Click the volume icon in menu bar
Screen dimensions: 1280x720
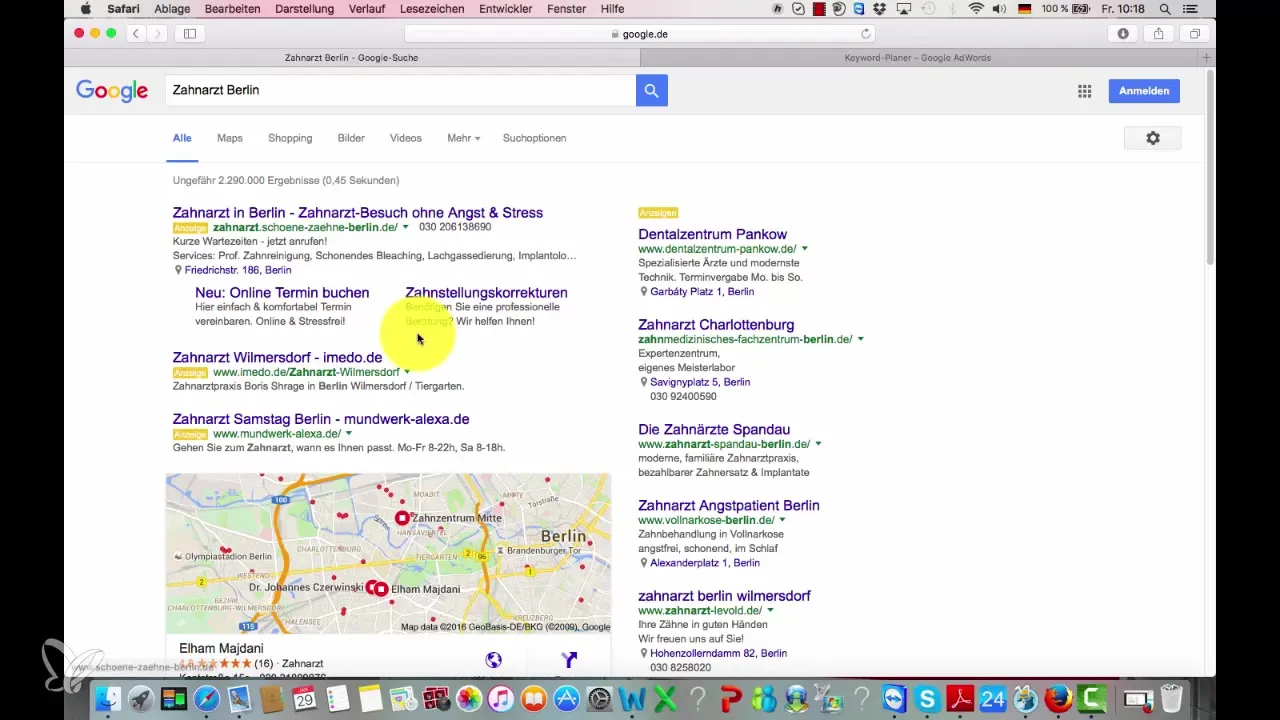pyautogui.click(x=999, y=9)
